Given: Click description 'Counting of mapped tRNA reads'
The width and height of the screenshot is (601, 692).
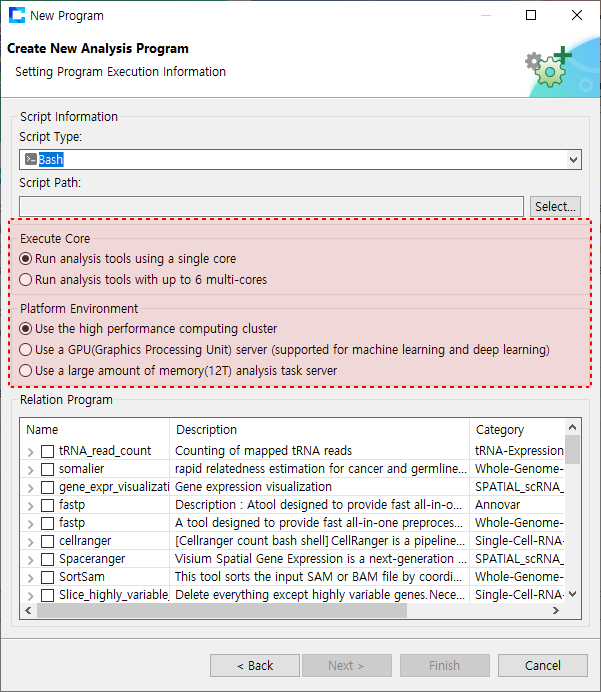Looking at the screenshot, I should point(263,451).
